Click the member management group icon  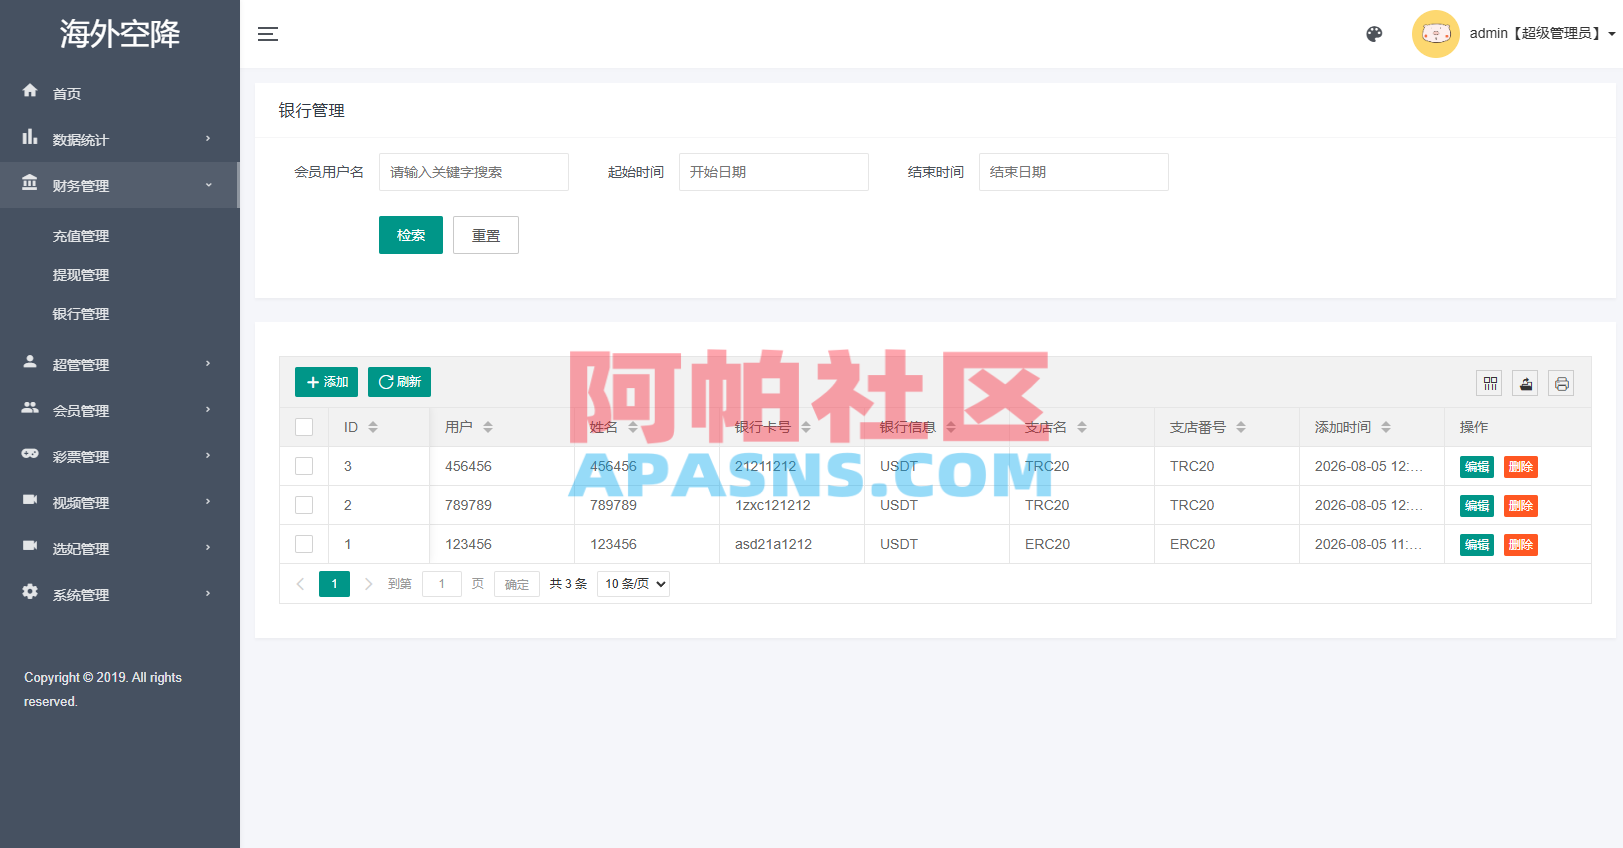point(30,408)
